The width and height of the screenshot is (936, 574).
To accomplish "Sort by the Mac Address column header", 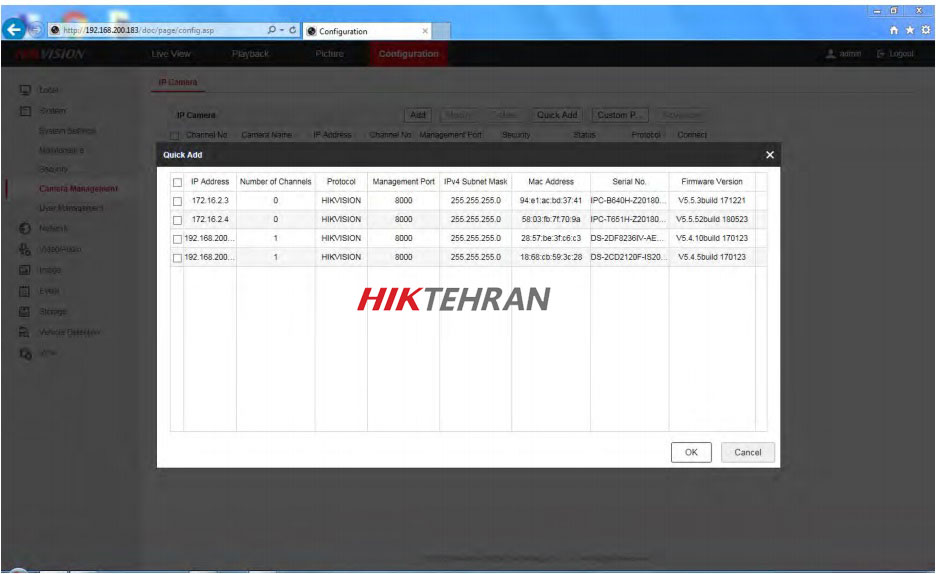I will click(550, 181).
